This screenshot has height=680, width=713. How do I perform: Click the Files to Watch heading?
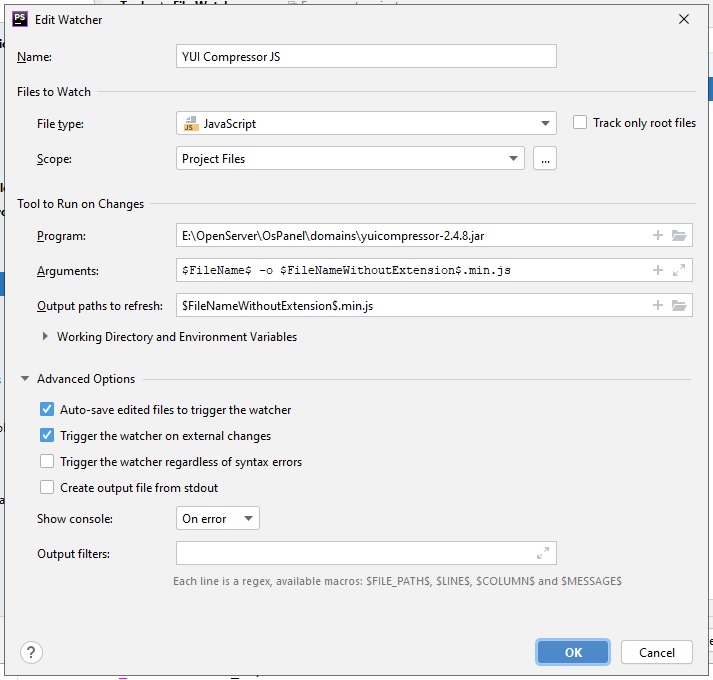coord(54,92)
